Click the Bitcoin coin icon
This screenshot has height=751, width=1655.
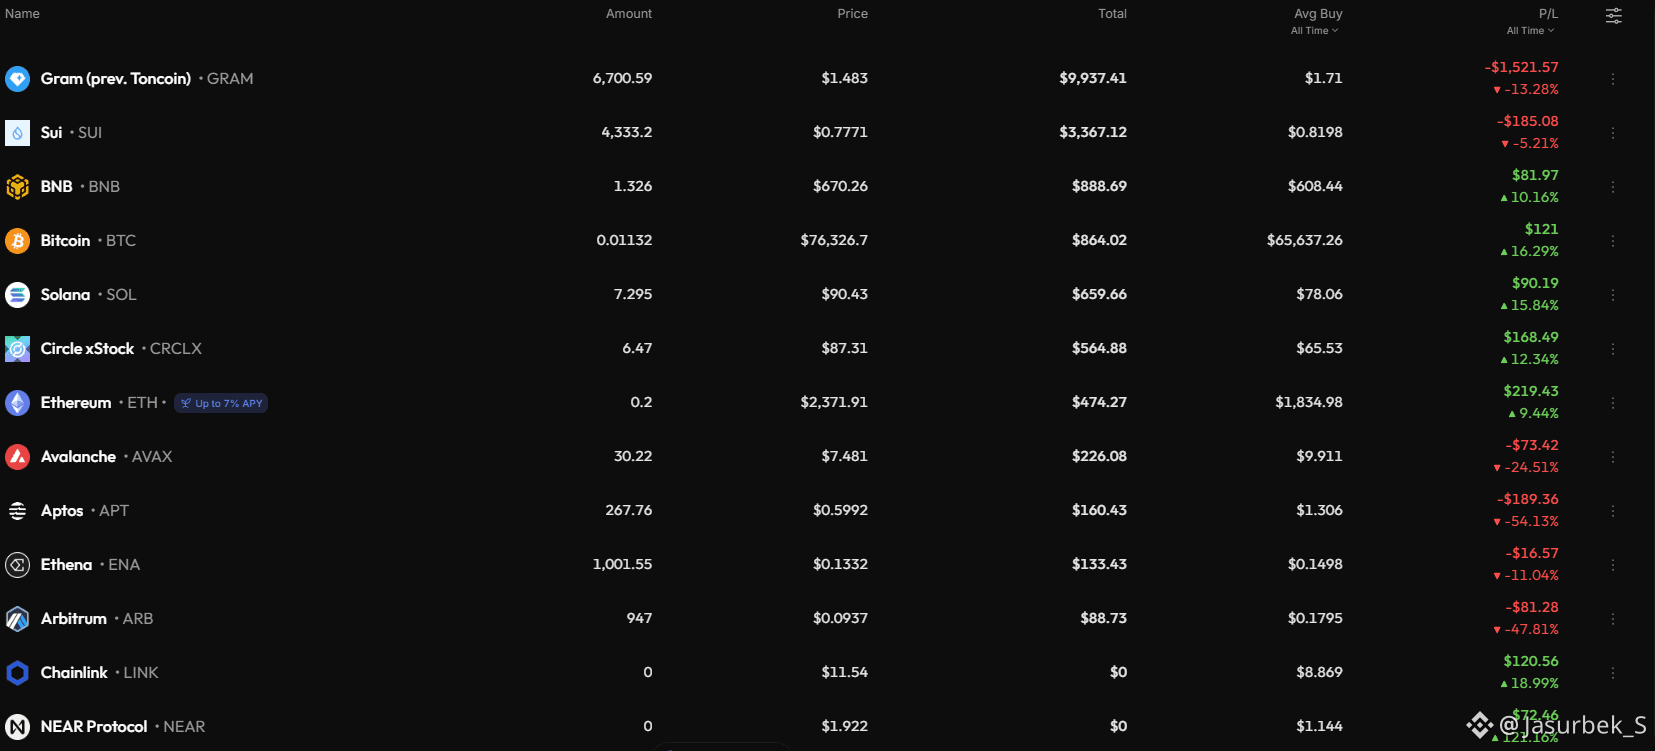coord(17,241)
